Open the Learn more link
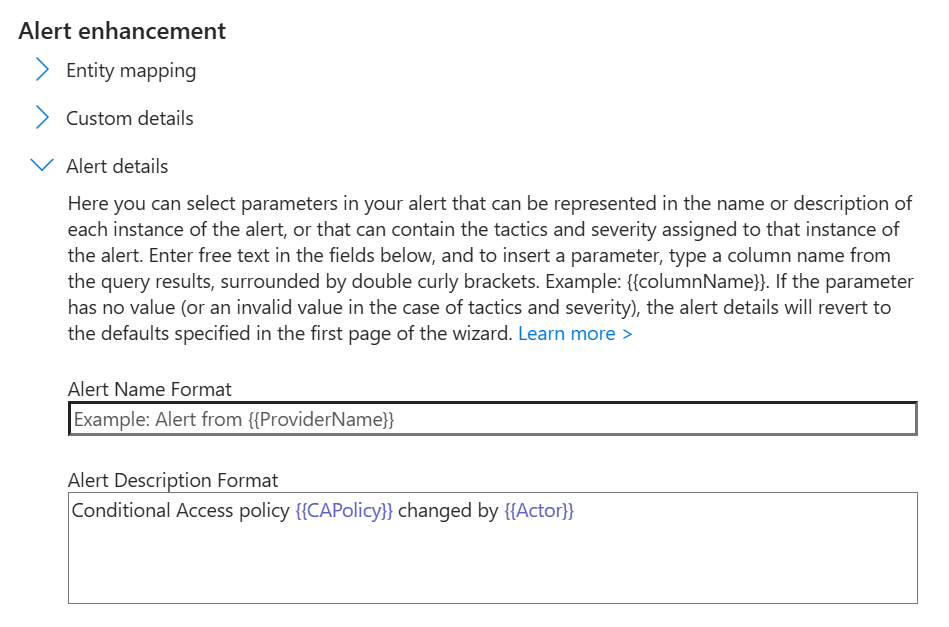Viewport: 949px width, 627px height. (575, 333)
